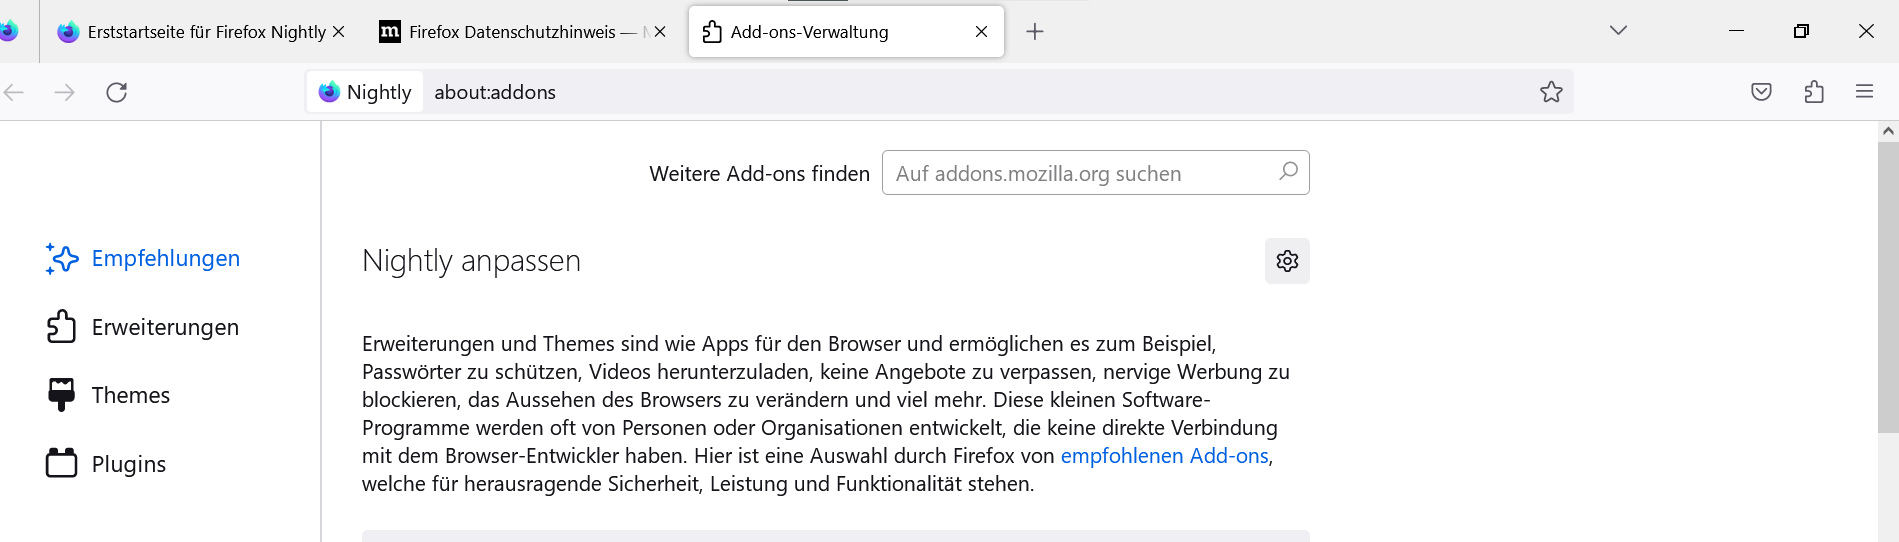1899x542 pixels.
Task: Expand the list all tabs chevron
Action: click(x=1618, y=31)
